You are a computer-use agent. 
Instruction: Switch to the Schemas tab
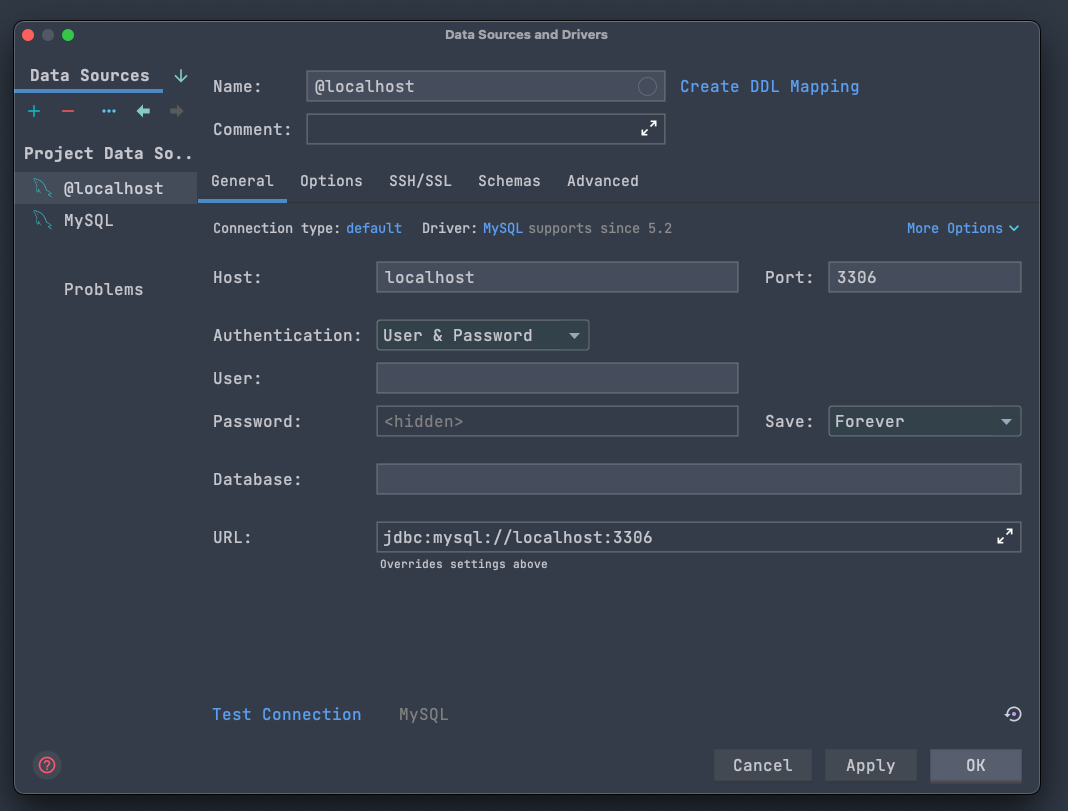tap(509, 181)
